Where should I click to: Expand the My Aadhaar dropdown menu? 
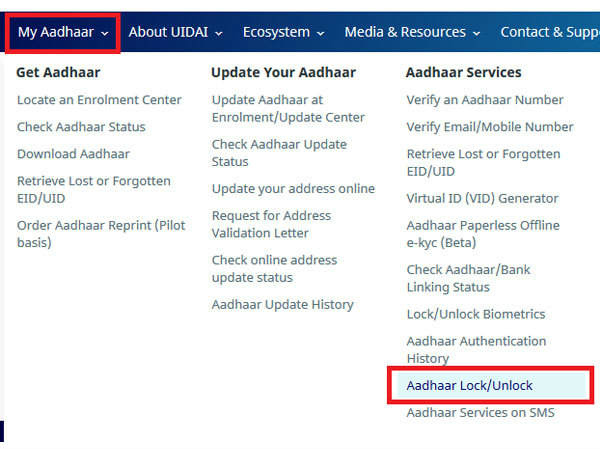pyautogui.click(x=63, y=32)
